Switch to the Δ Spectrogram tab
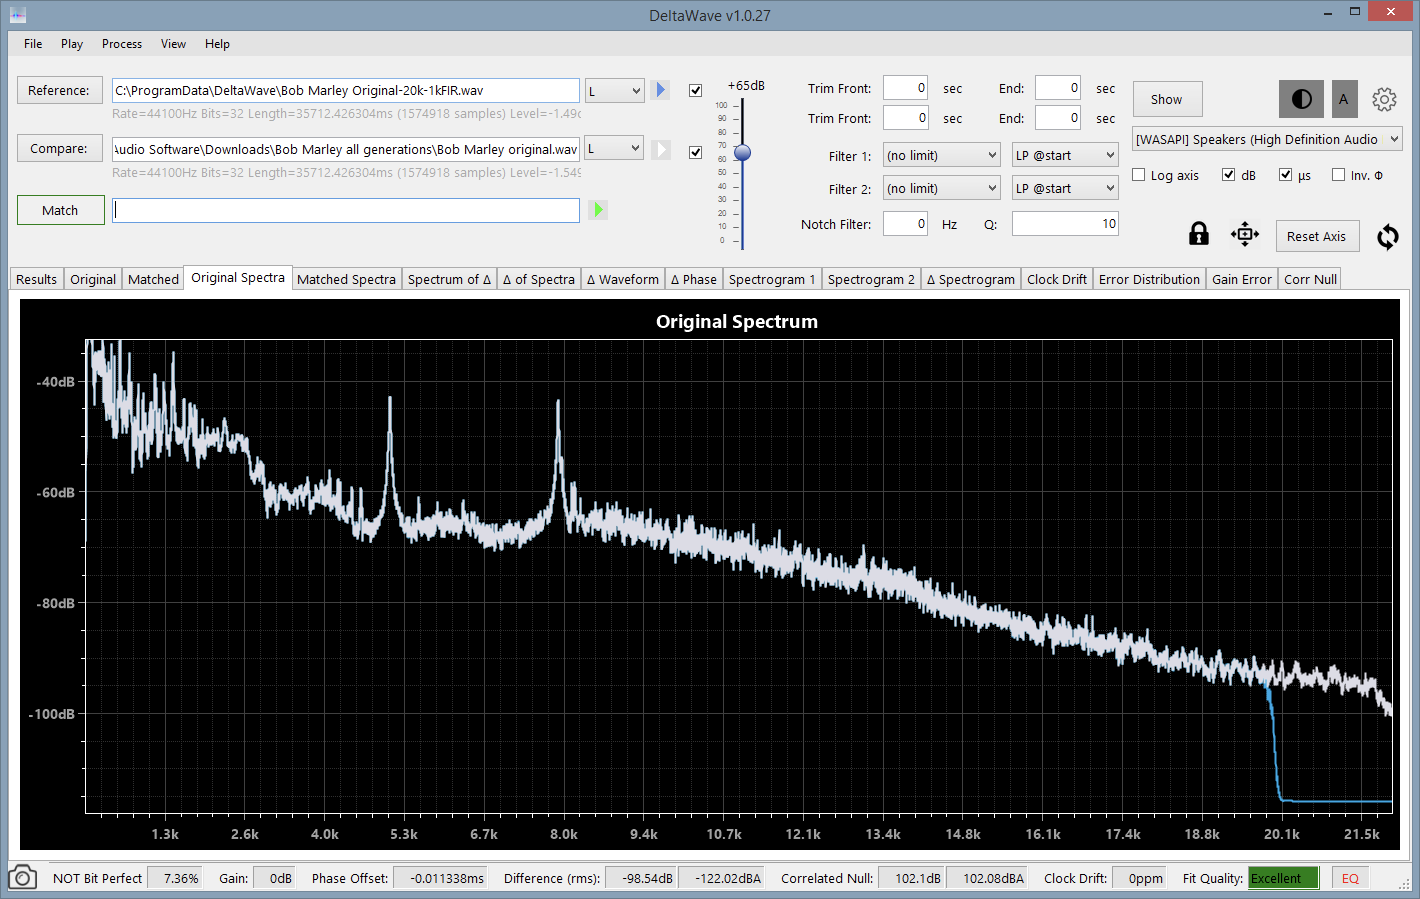The width and height of the screenshot is (1420, 899). [970, 279]
